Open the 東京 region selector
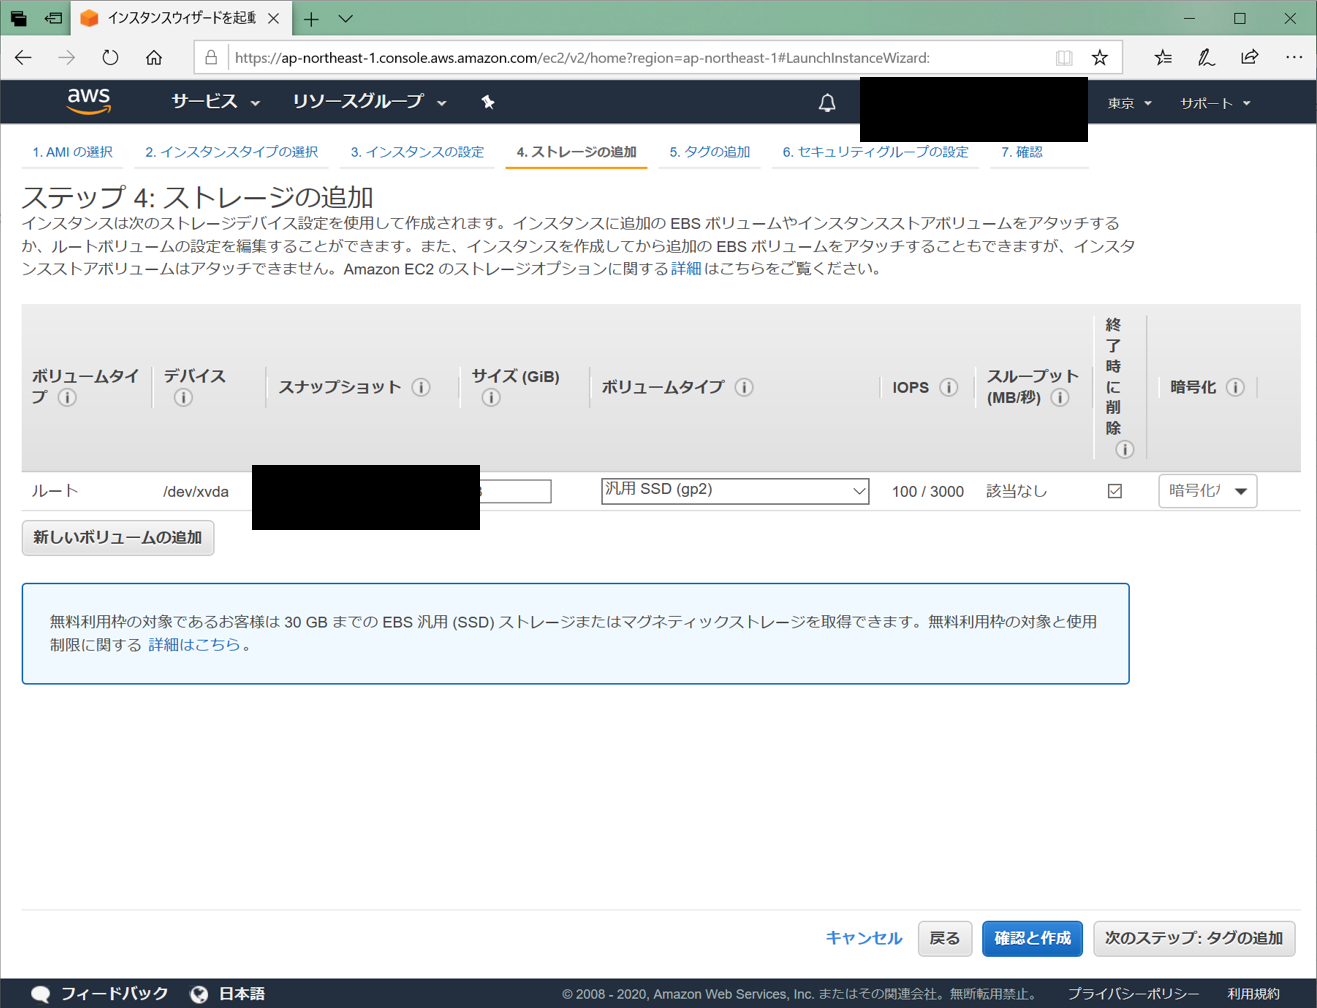This screenshot has width=1317, height=1008. click(1130, 103)
